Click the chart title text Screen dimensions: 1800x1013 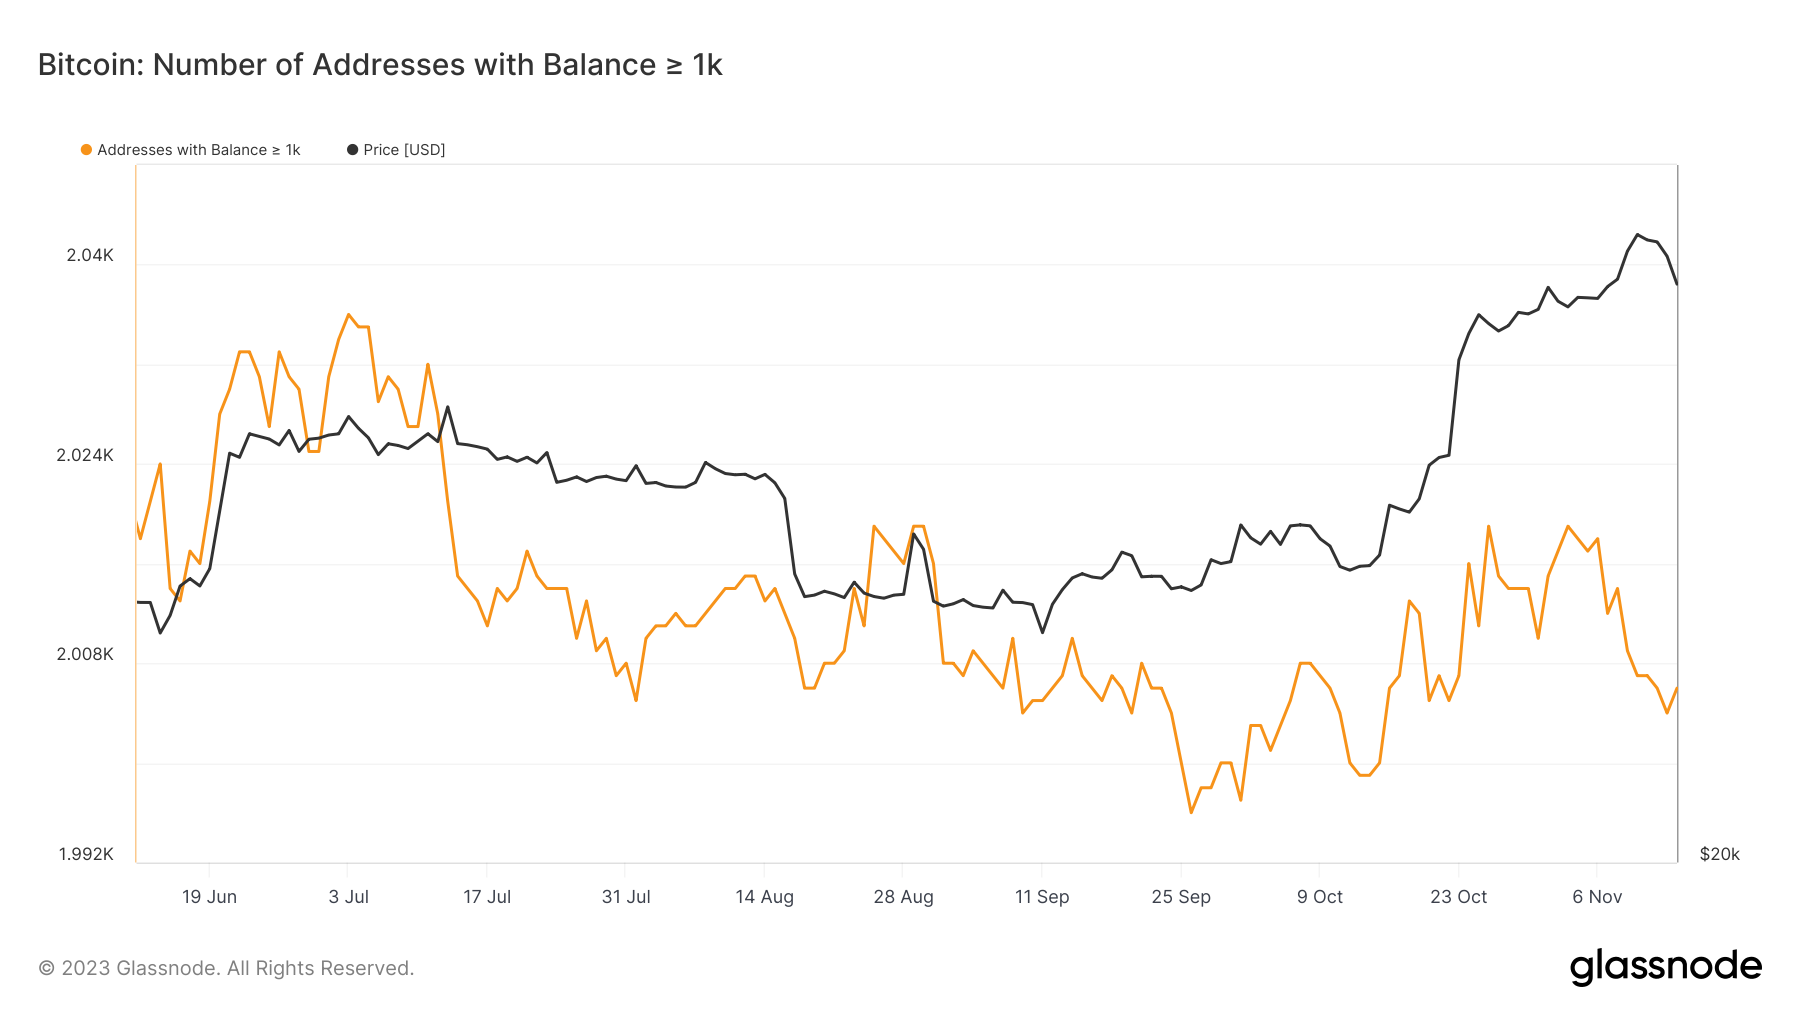coord(380,65)
